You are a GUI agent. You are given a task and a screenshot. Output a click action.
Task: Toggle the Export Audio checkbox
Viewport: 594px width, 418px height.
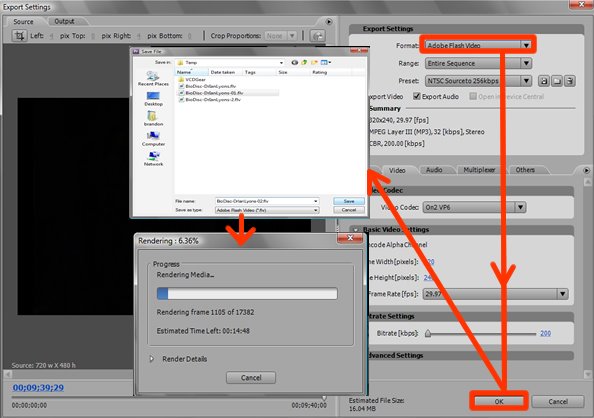[417, 96]
